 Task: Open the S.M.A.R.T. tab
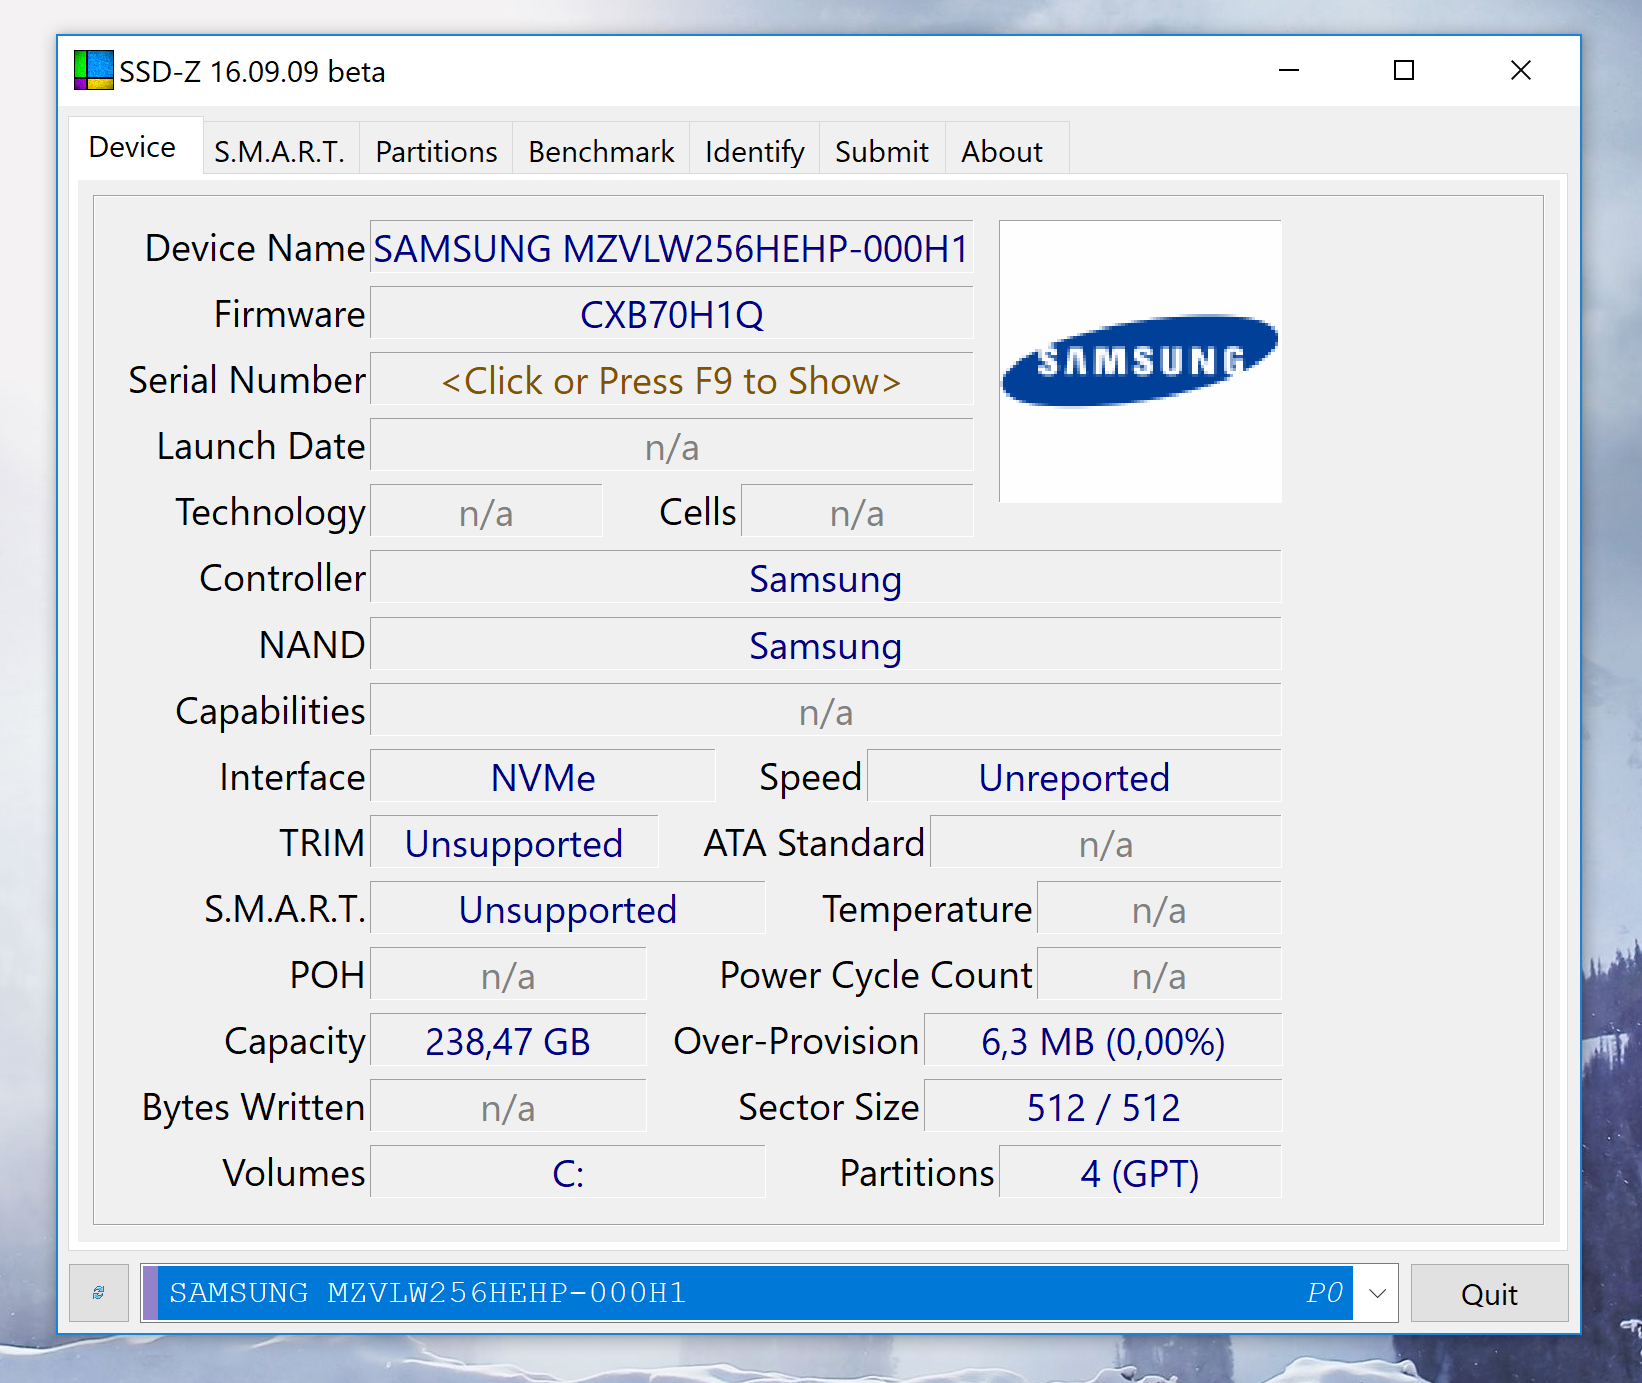(x=279, y=151)
